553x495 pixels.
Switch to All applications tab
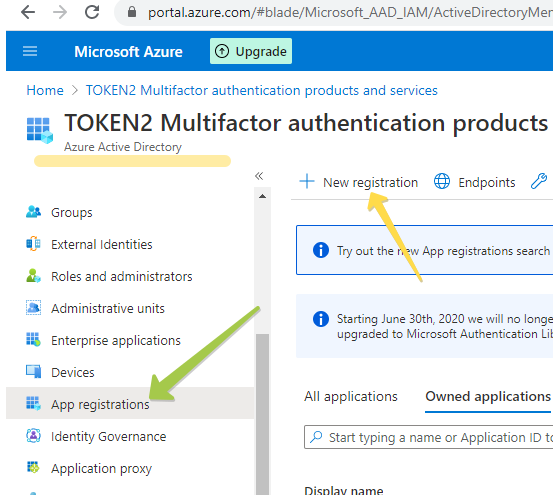click(351, 397)
